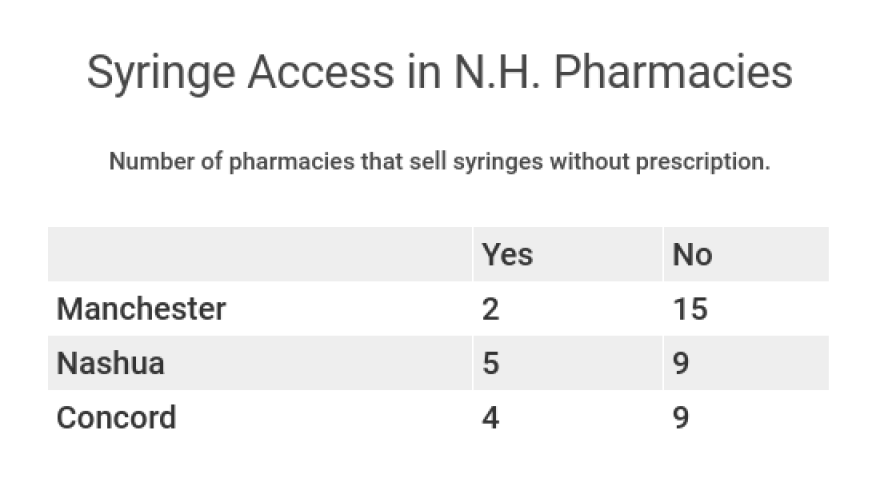
Task: Select Manchester's Yes value of 2
Action: [x=491, y=309]
